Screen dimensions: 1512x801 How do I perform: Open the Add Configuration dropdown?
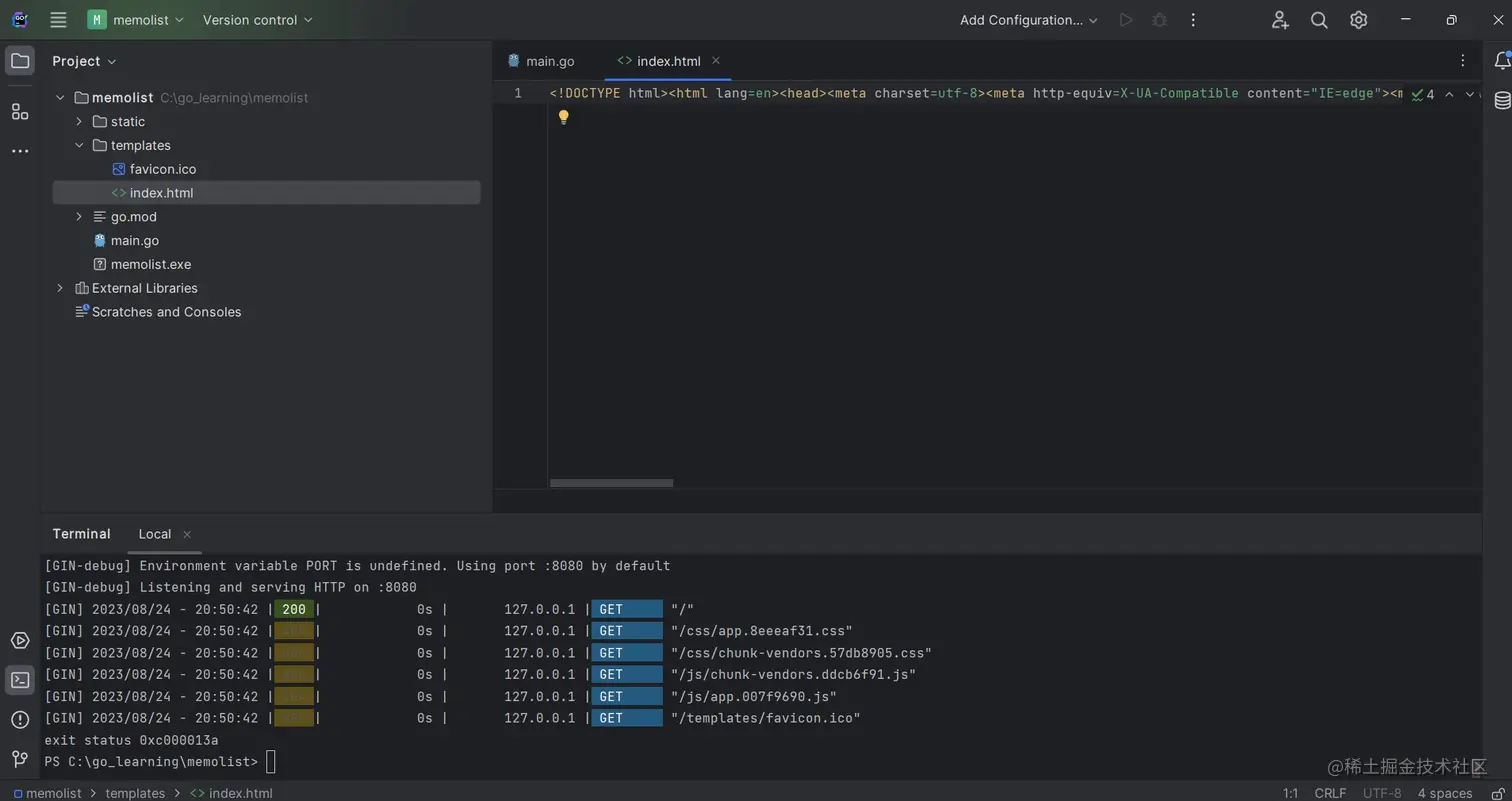tap(1028, 20)
